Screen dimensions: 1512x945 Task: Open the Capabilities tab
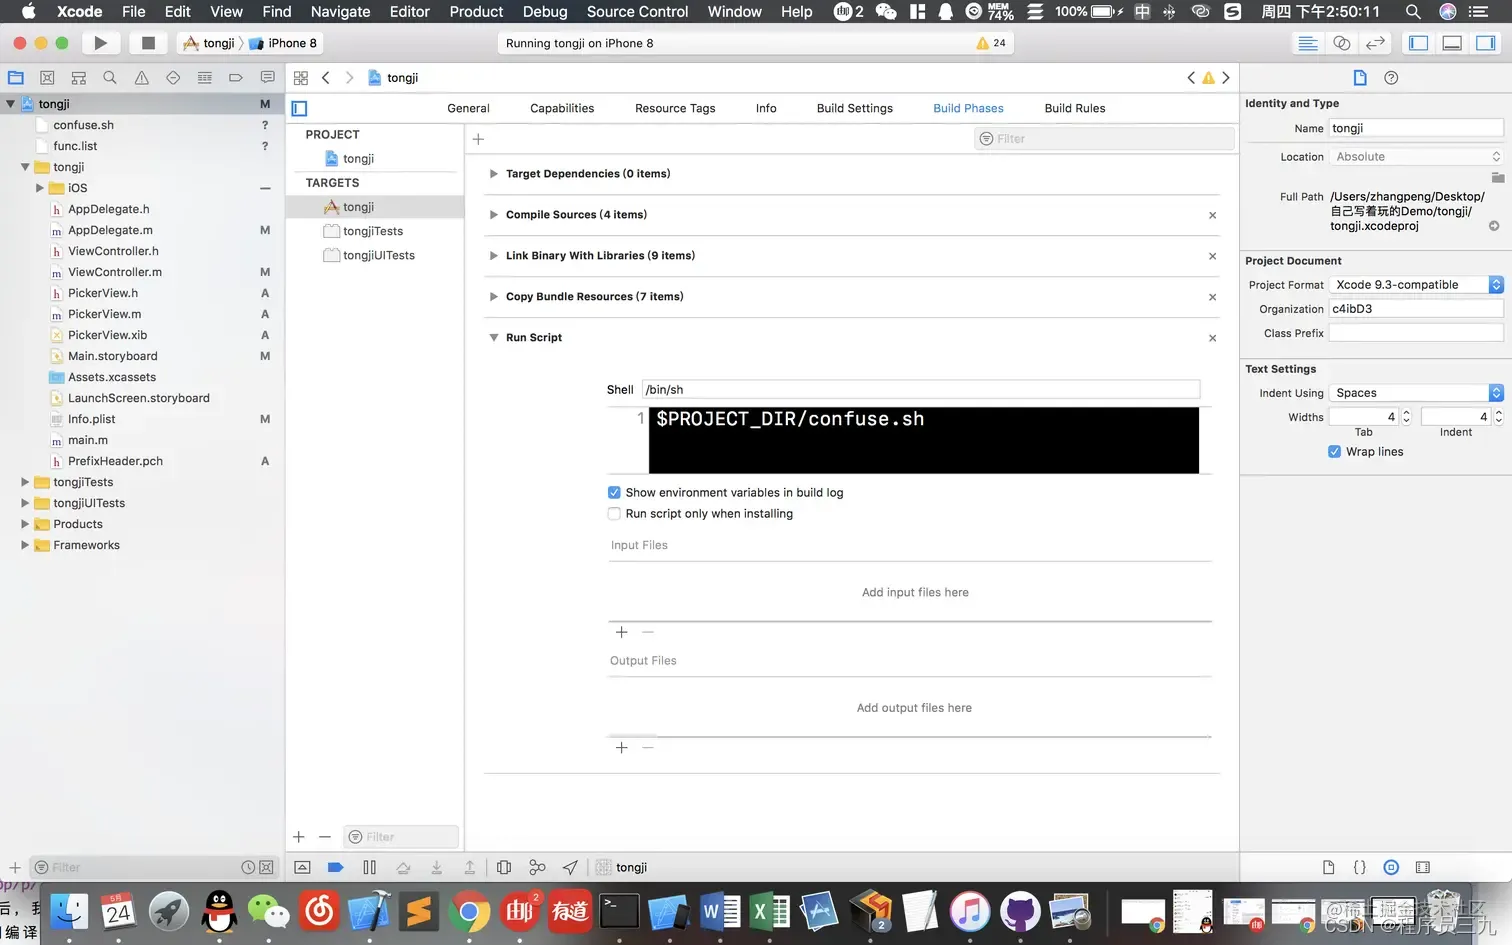(562, 108)
